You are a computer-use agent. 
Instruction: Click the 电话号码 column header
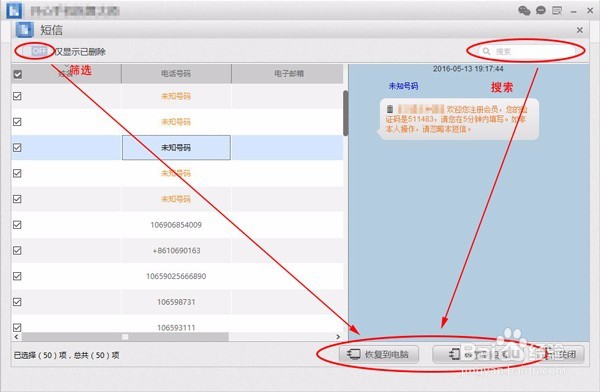[x=176, y=74]
